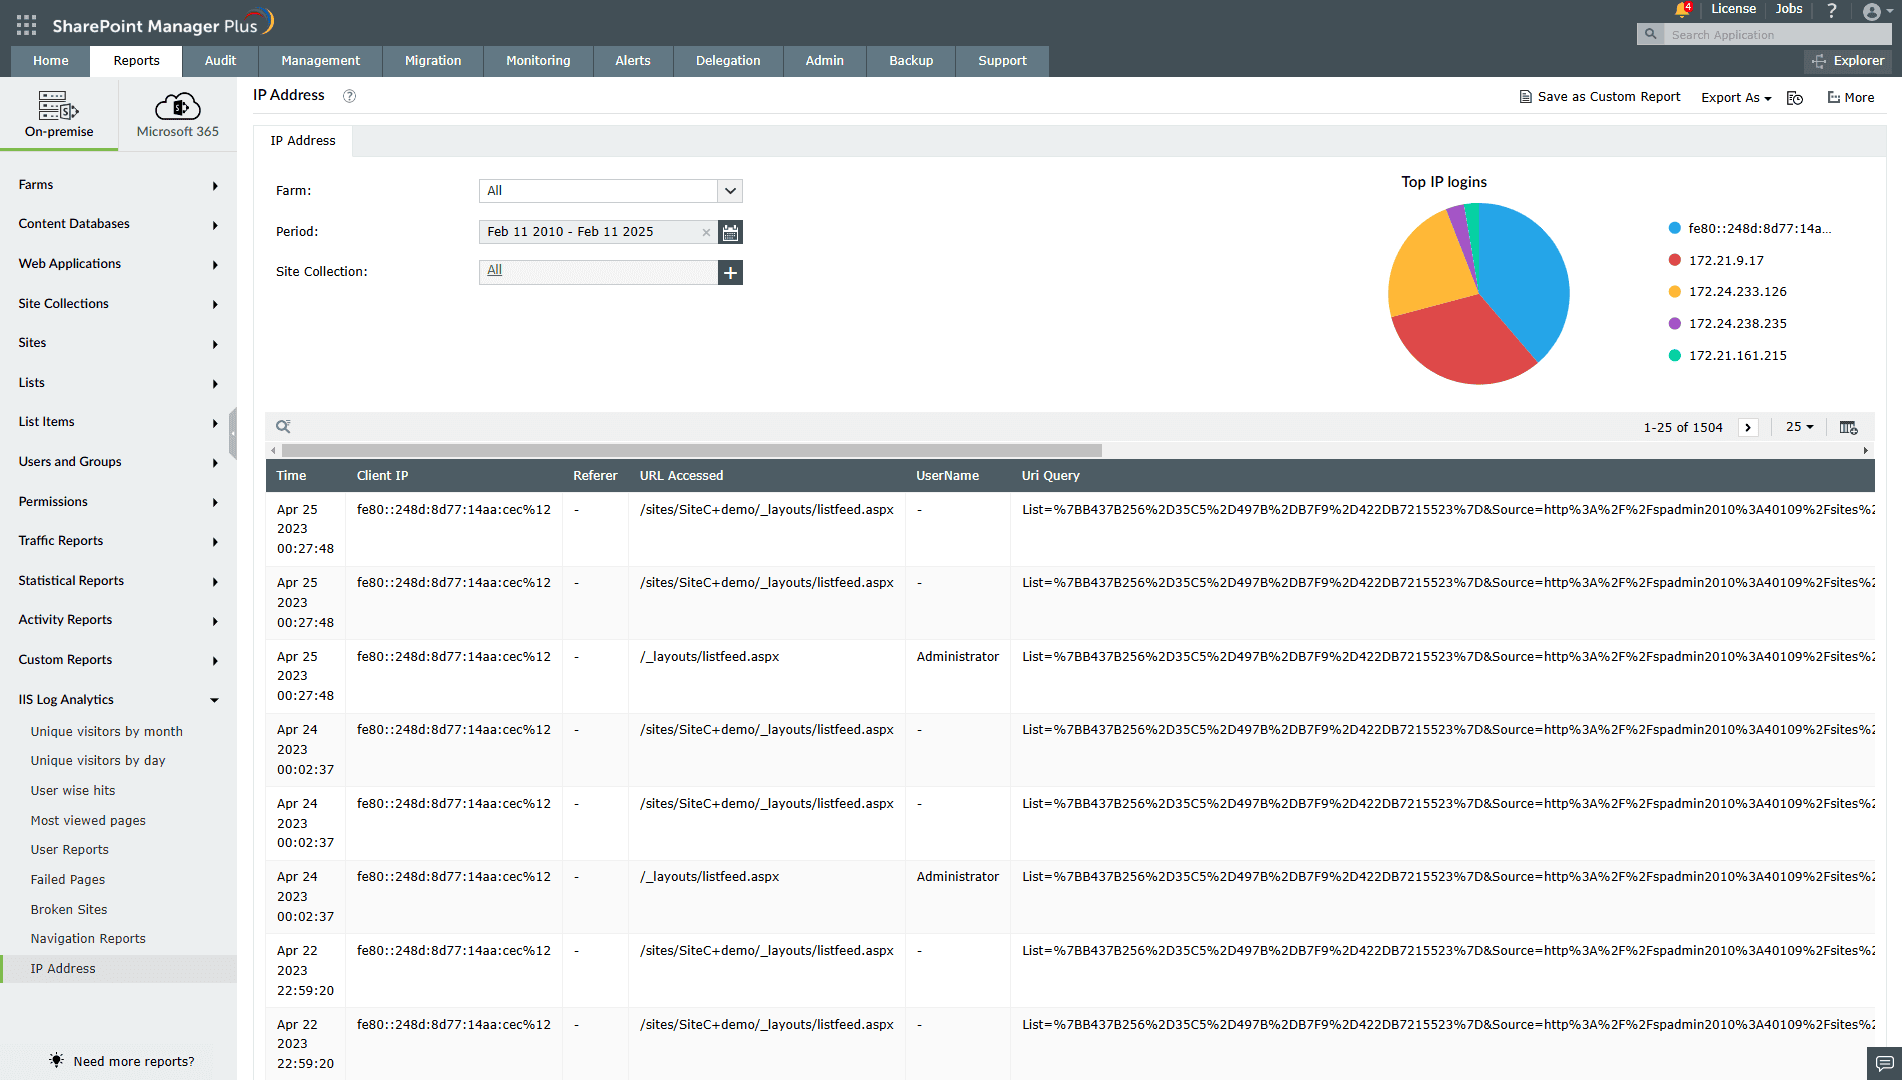Open the Delegation tab
The image size is (1902, 1080).
(728, 61)
